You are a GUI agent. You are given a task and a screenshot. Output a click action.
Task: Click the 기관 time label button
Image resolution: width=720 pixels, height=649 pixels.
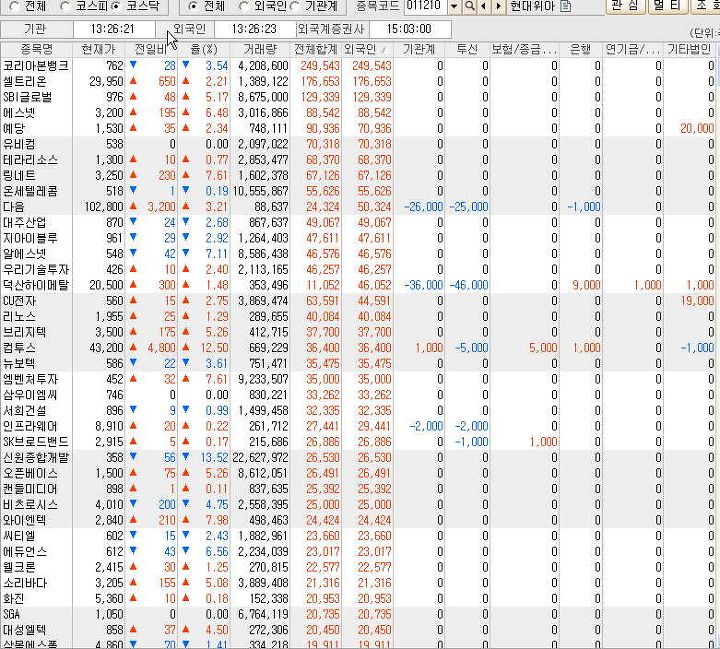(x=36, y=29)
